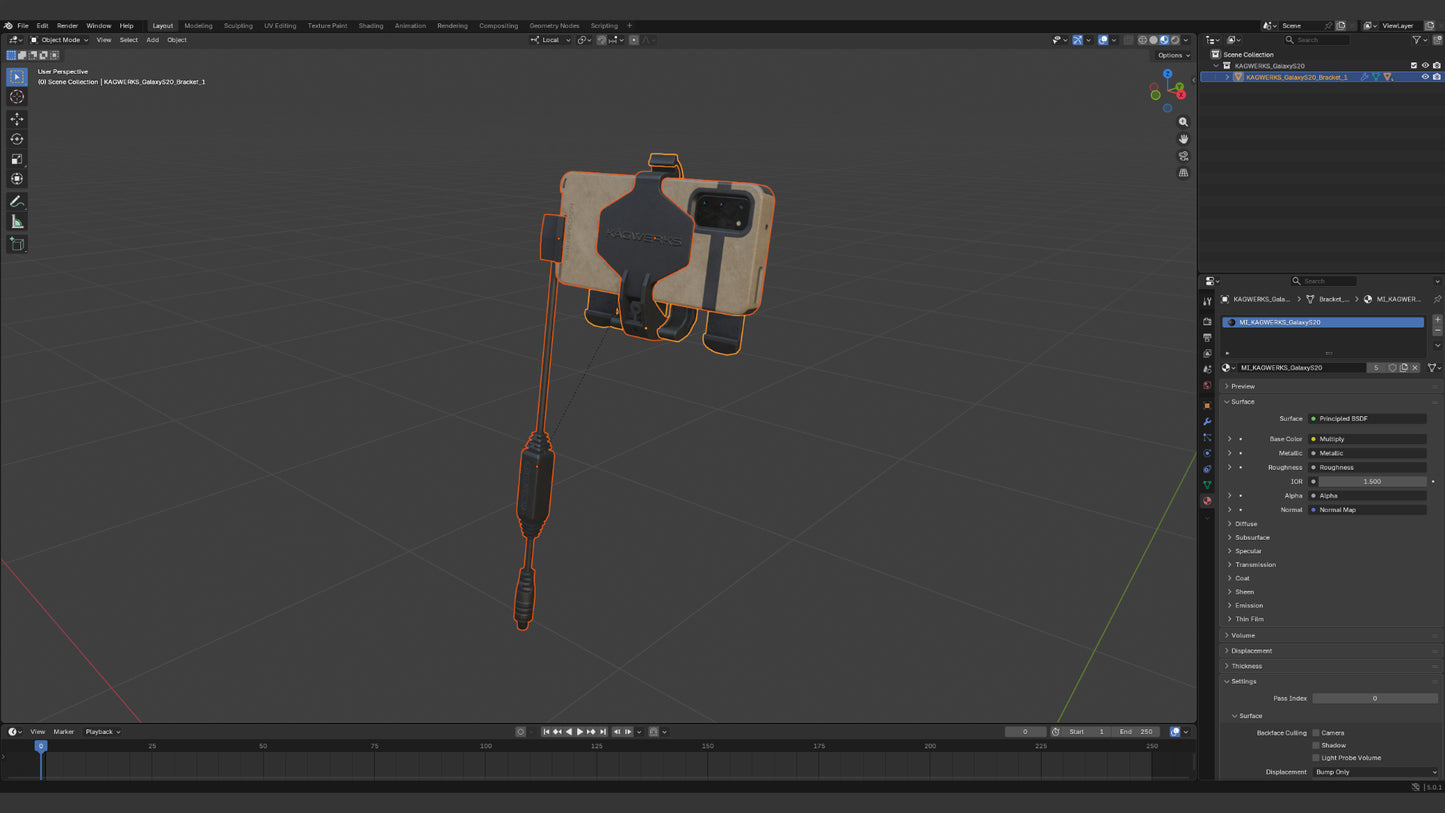Viewport: 1445px width, 813px height.
Task: Open the Object Mode dropdown
Action: click(x=59, y=40)
